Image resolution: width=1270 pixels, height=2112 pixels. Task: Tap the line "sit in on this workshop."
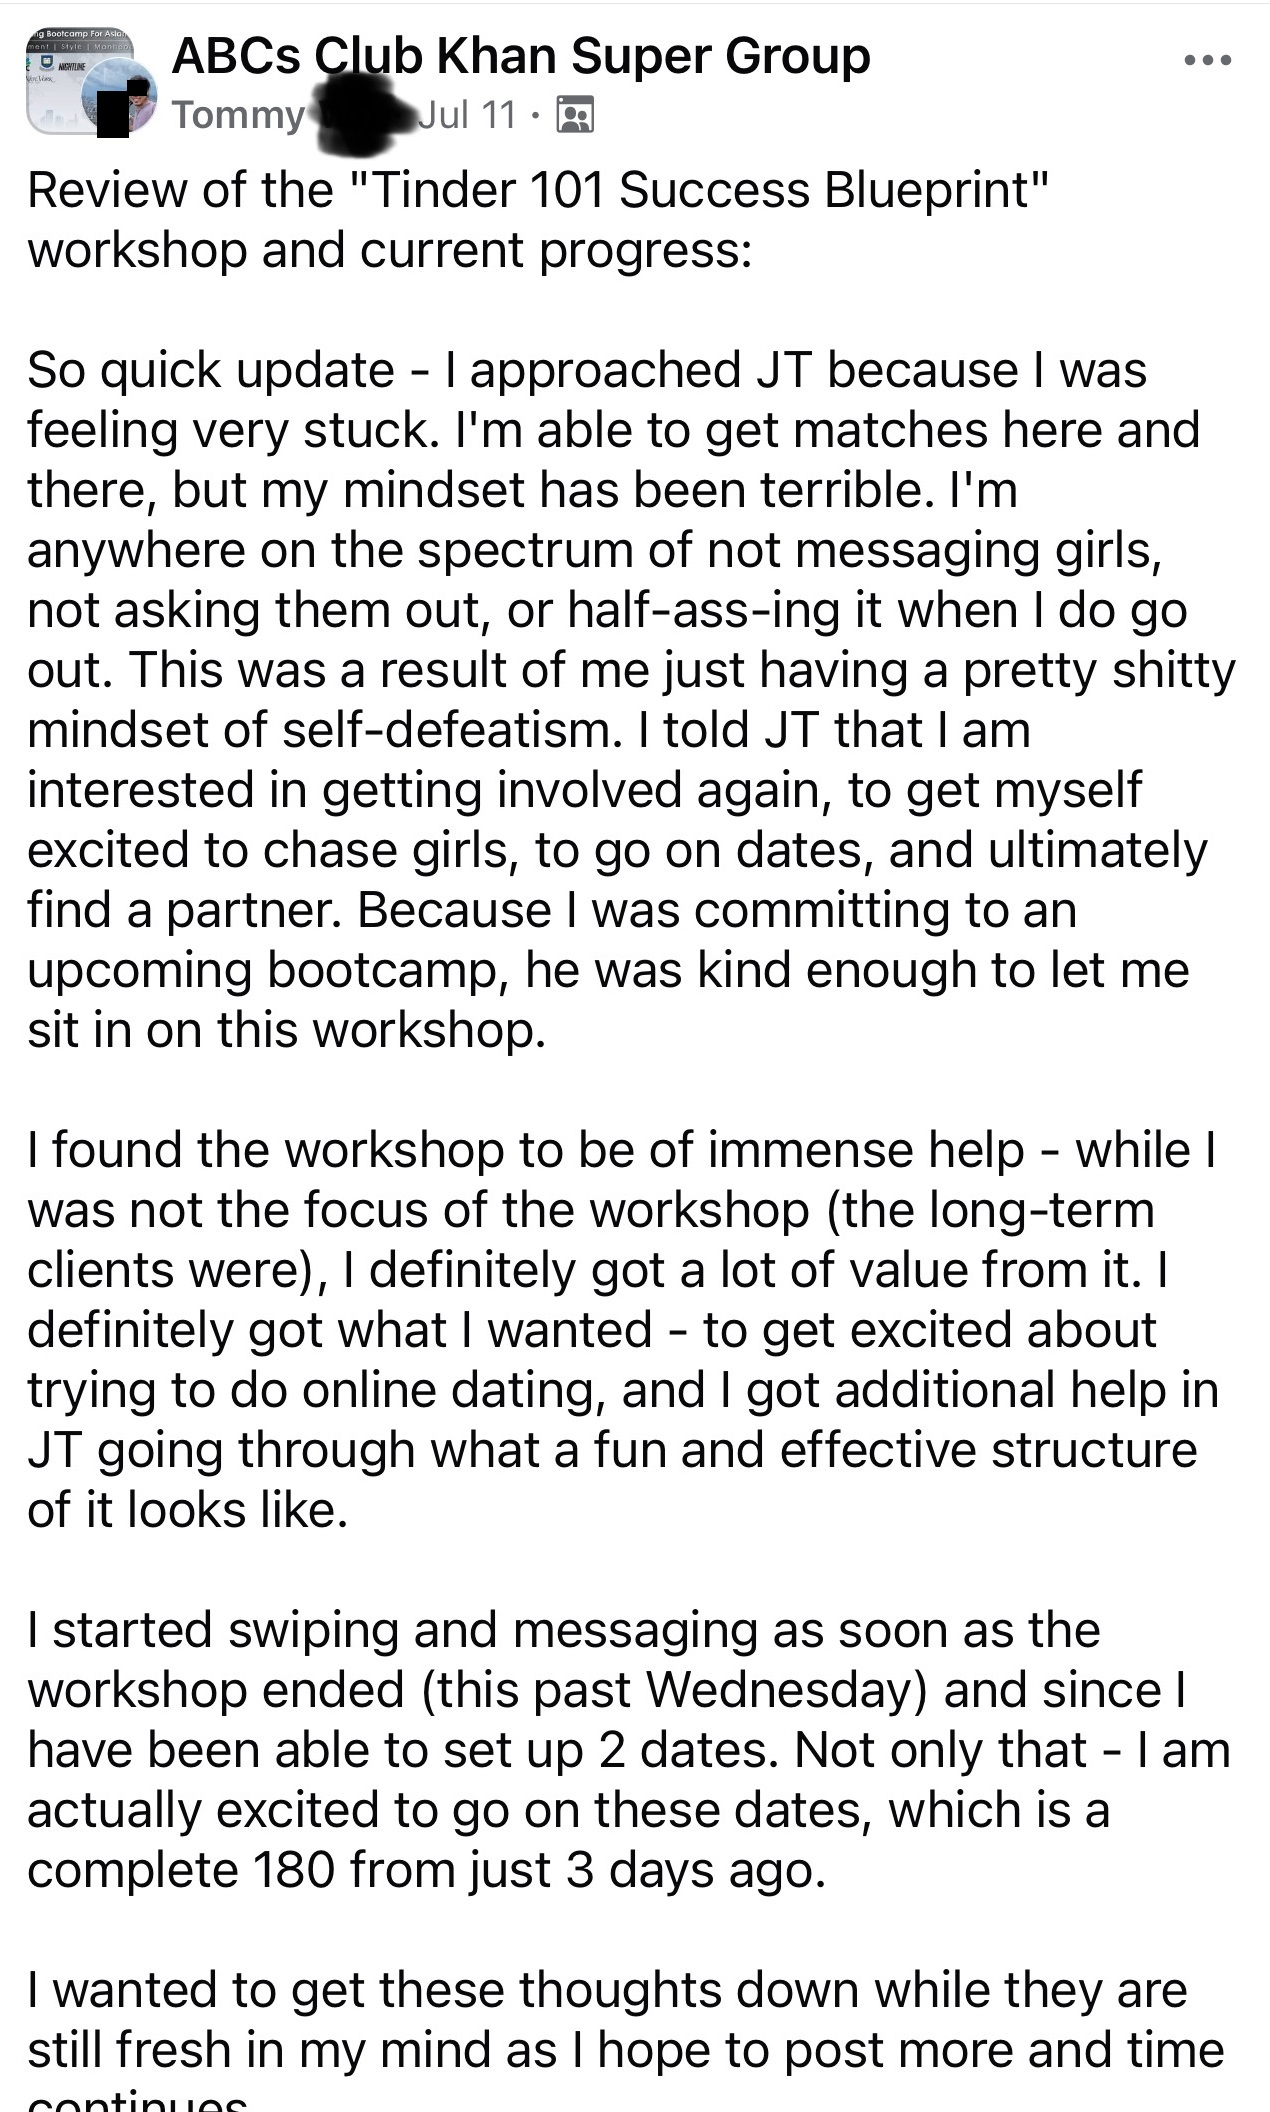tap(286, 1030)
